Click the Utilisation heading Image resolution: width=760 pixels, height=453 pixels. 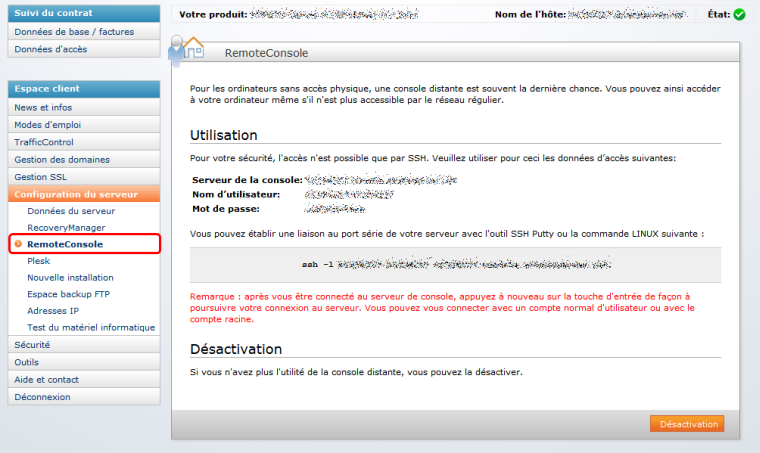(223, 135)
